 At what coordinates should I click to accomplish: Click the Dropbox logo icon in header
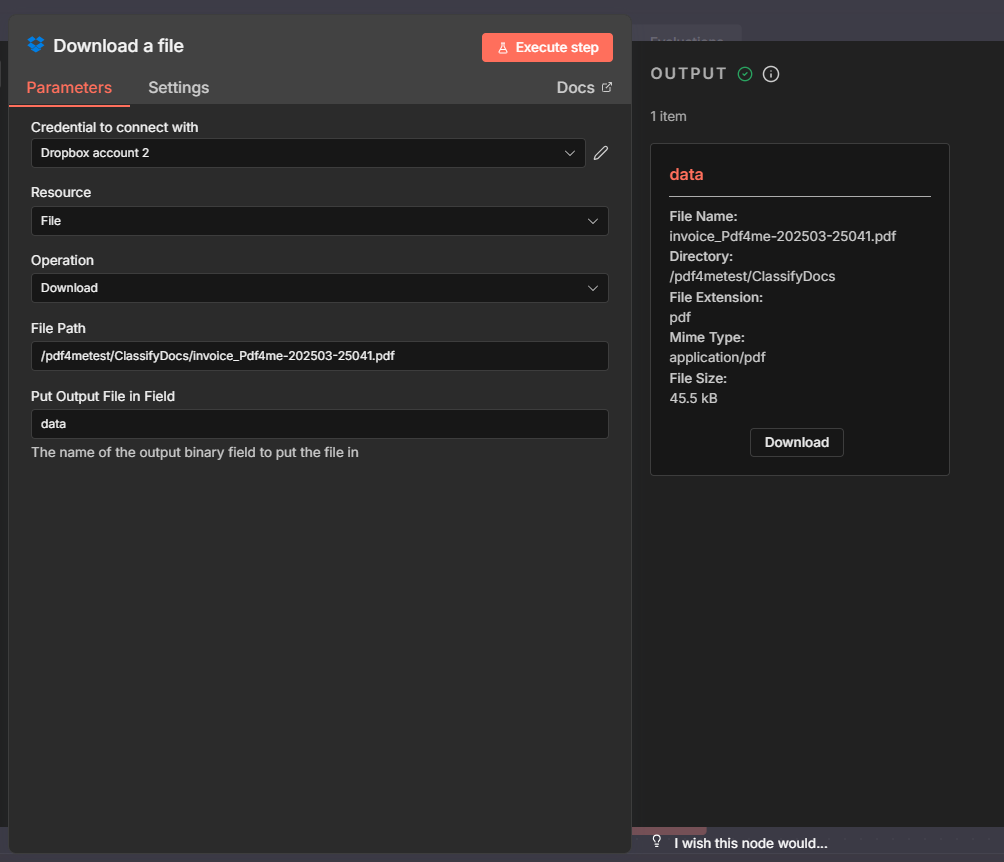coord(36,45)
